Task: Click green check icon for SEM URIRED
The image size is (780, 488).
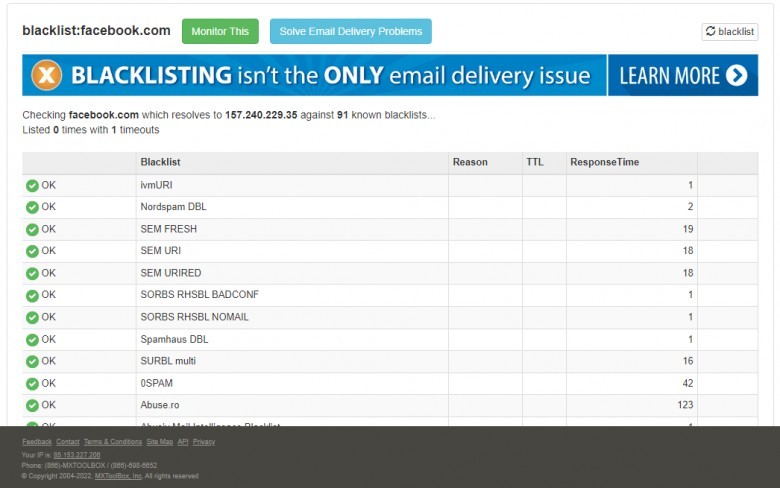Action: click(x=32, y=274)
